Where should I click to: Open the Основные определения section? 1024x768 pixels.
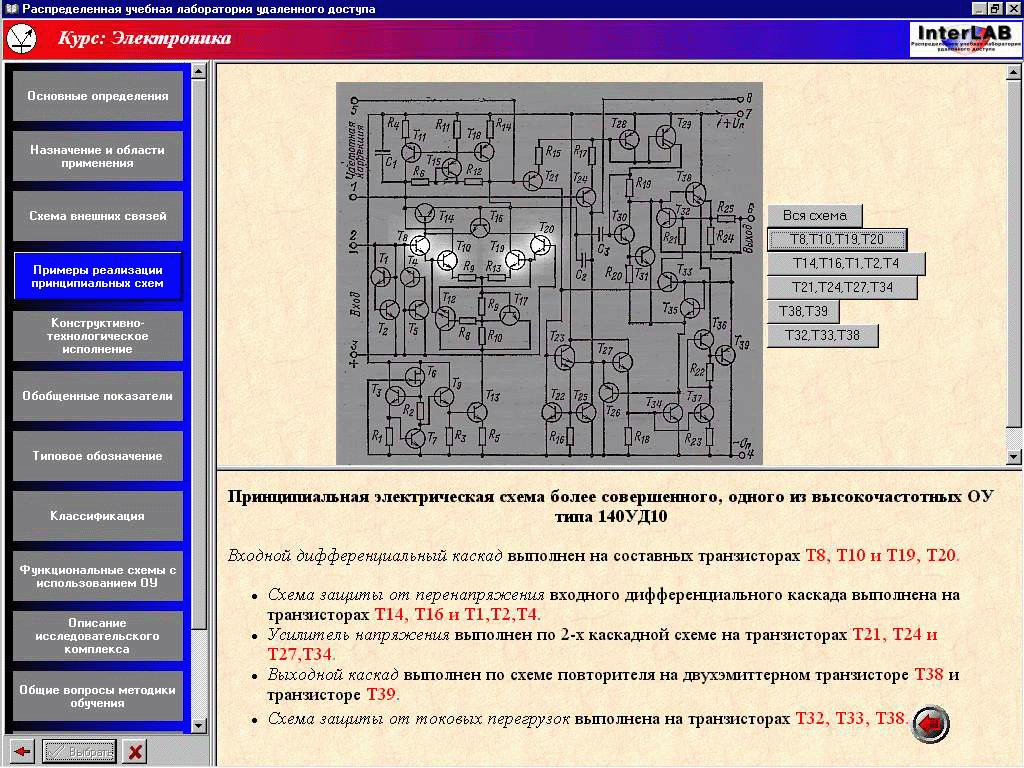(97, 96)
